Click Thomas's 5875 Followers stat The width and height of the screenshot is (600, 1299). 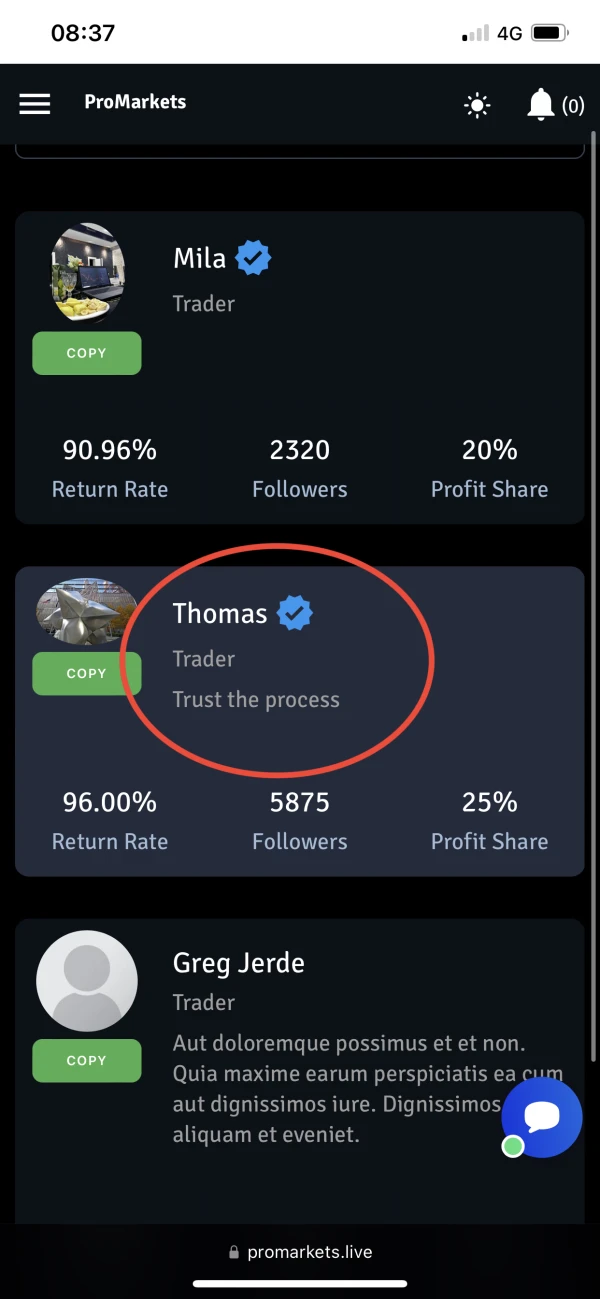[x=300, y=821]
